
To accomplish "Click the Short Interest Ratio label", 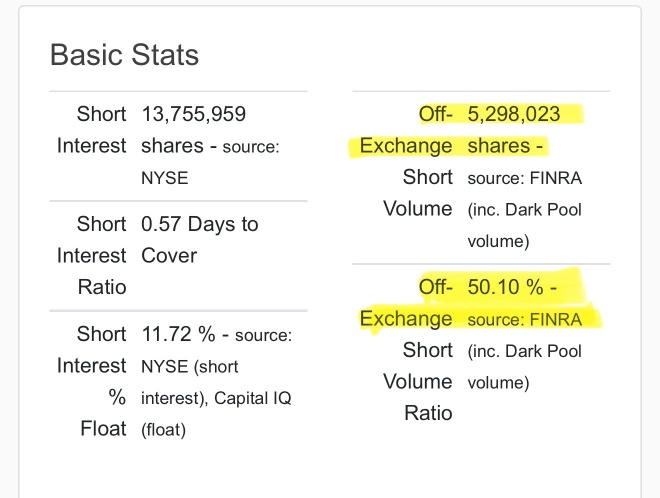I will click(91, 256).
